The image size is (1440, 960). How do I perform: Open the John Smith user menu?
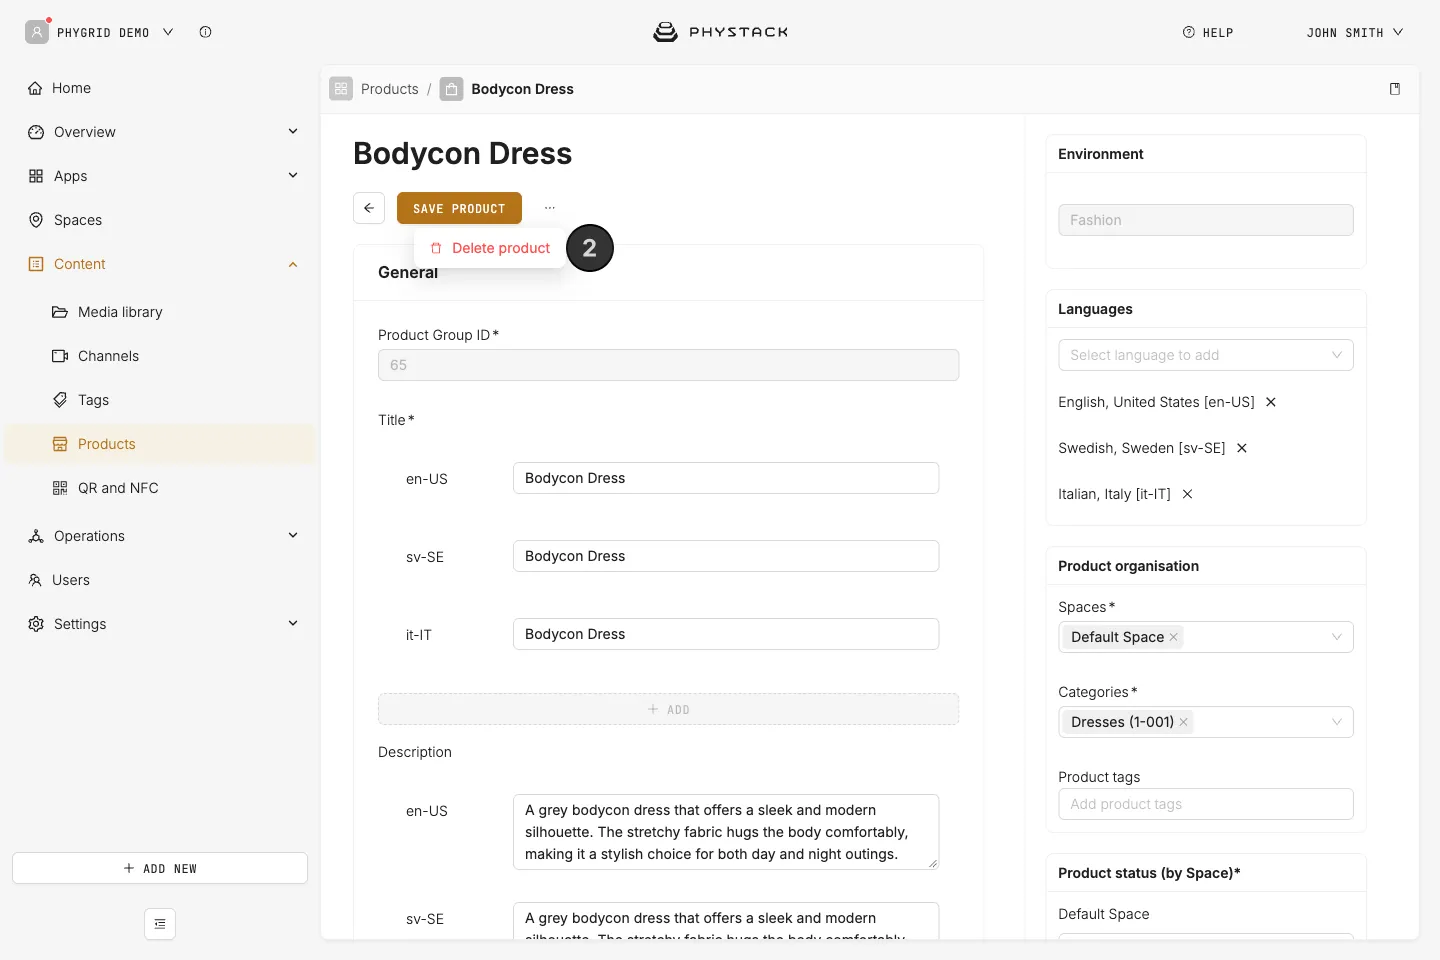pos(1355,32)
